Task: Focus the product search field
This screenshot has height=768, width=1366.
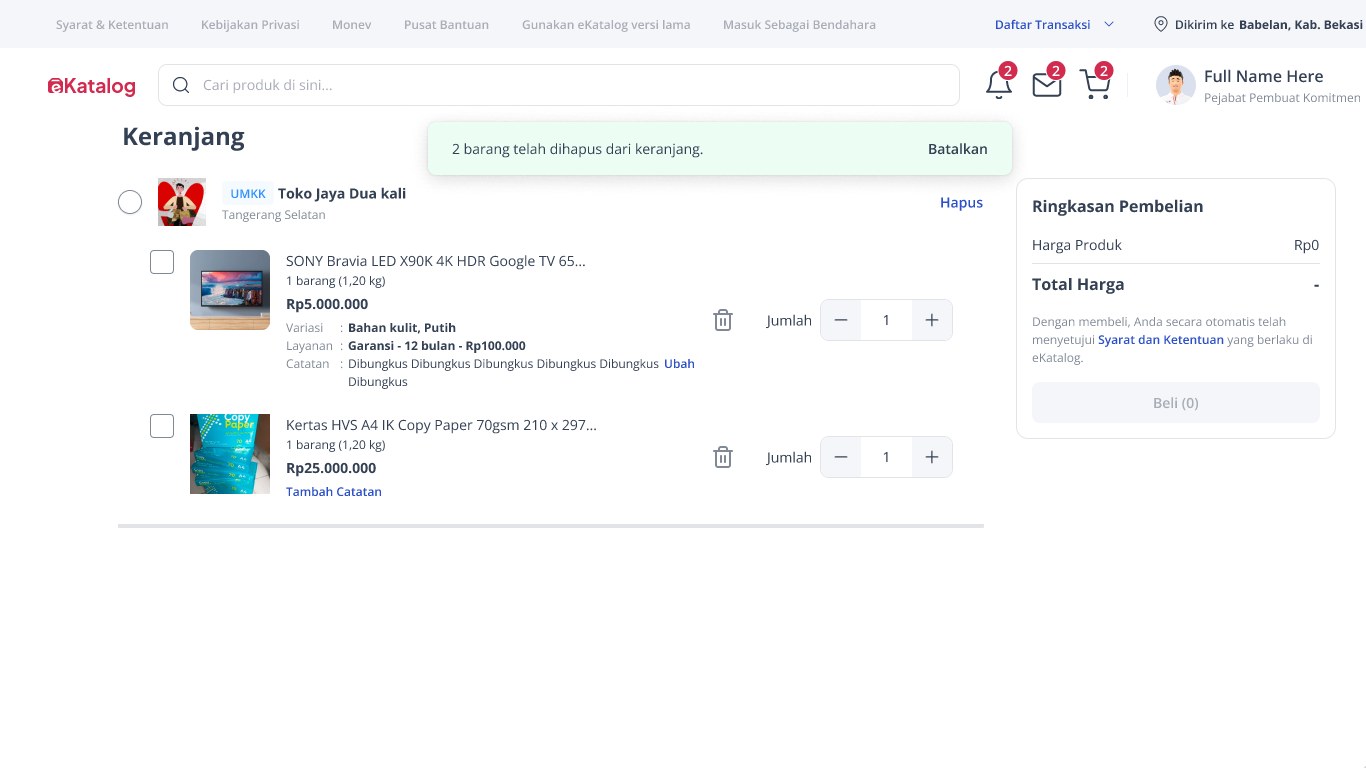Action: [559, 85]
